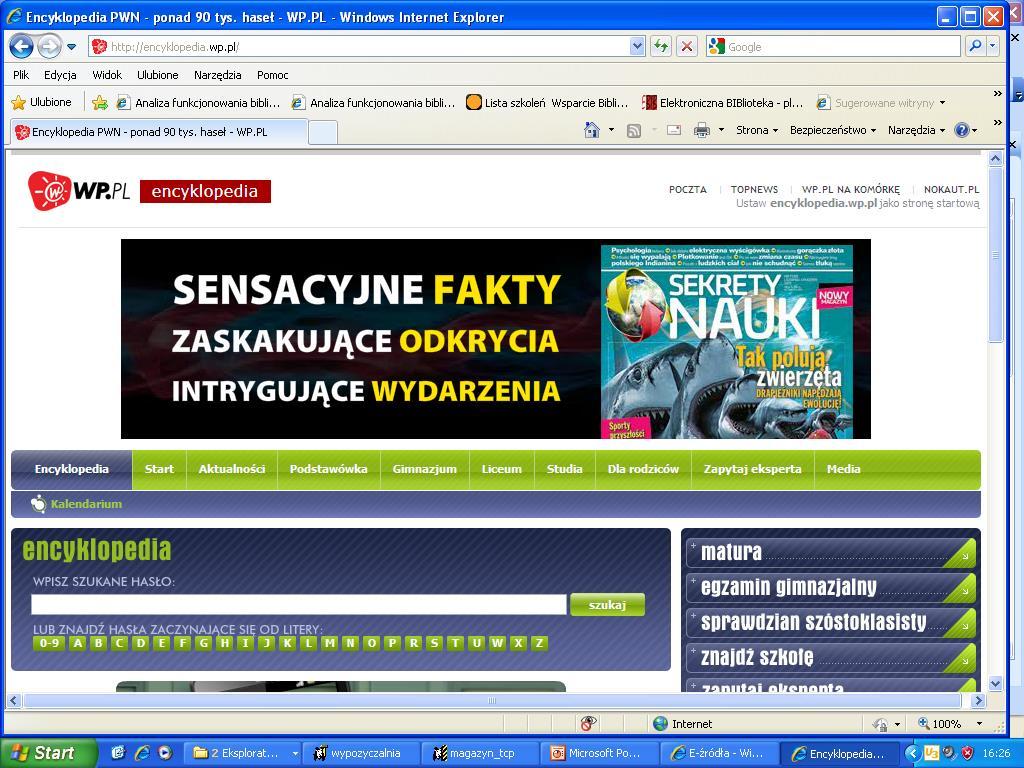Choose letter Z in alphabet index

click(x=539, y=643)
